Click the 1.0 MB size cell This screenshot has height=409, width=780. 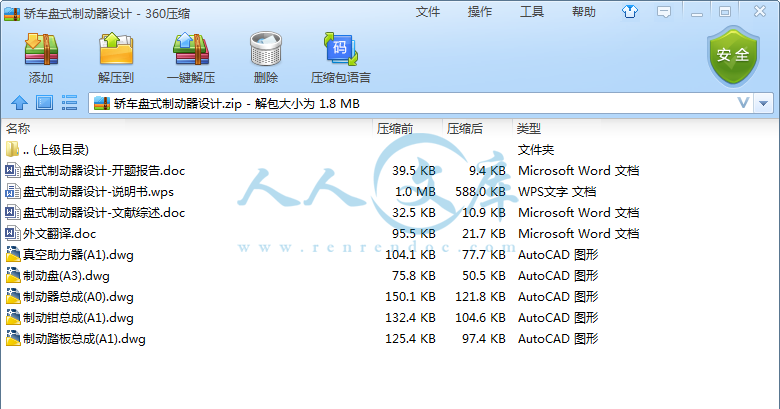point(415,192)
